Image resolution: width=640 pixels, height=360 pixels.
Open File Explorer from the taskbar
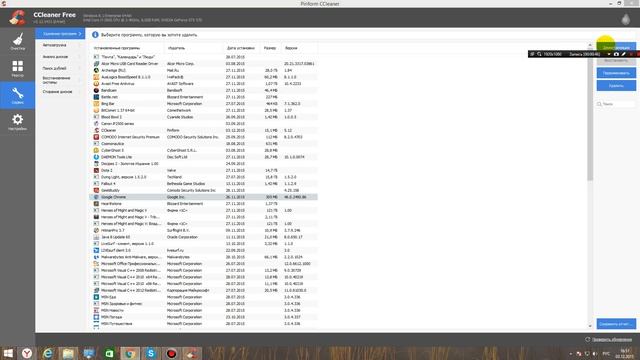(x=69, y=353)
